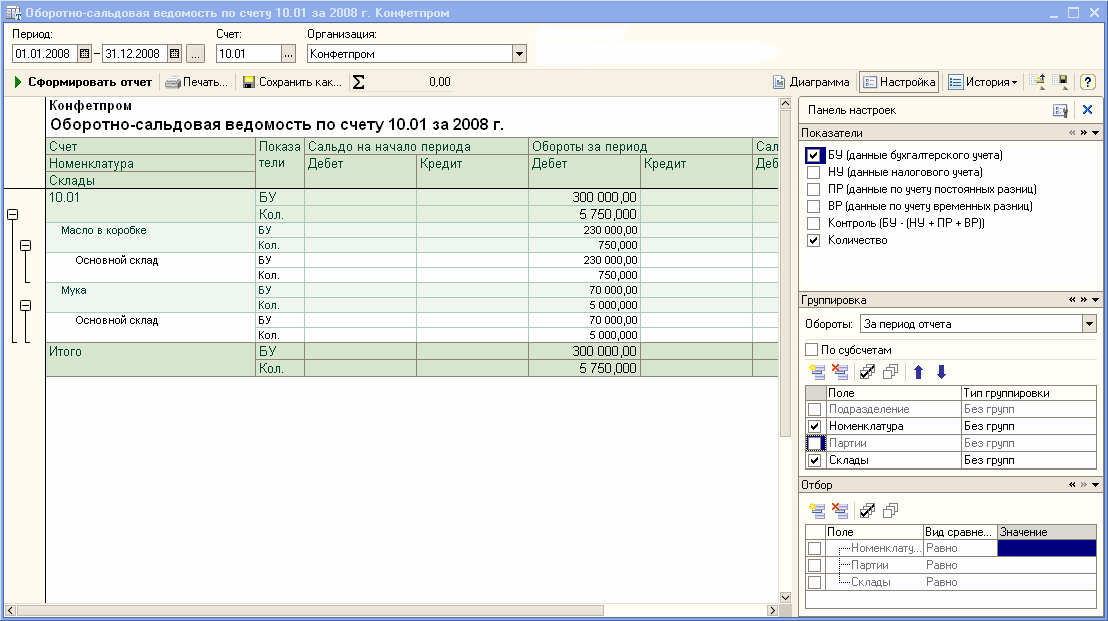The height and width of the screenshot is (621, 1108).
Task: Toggle БУ (данные бухгалтерского учета) checkbox
Action: tap(814, 155)
